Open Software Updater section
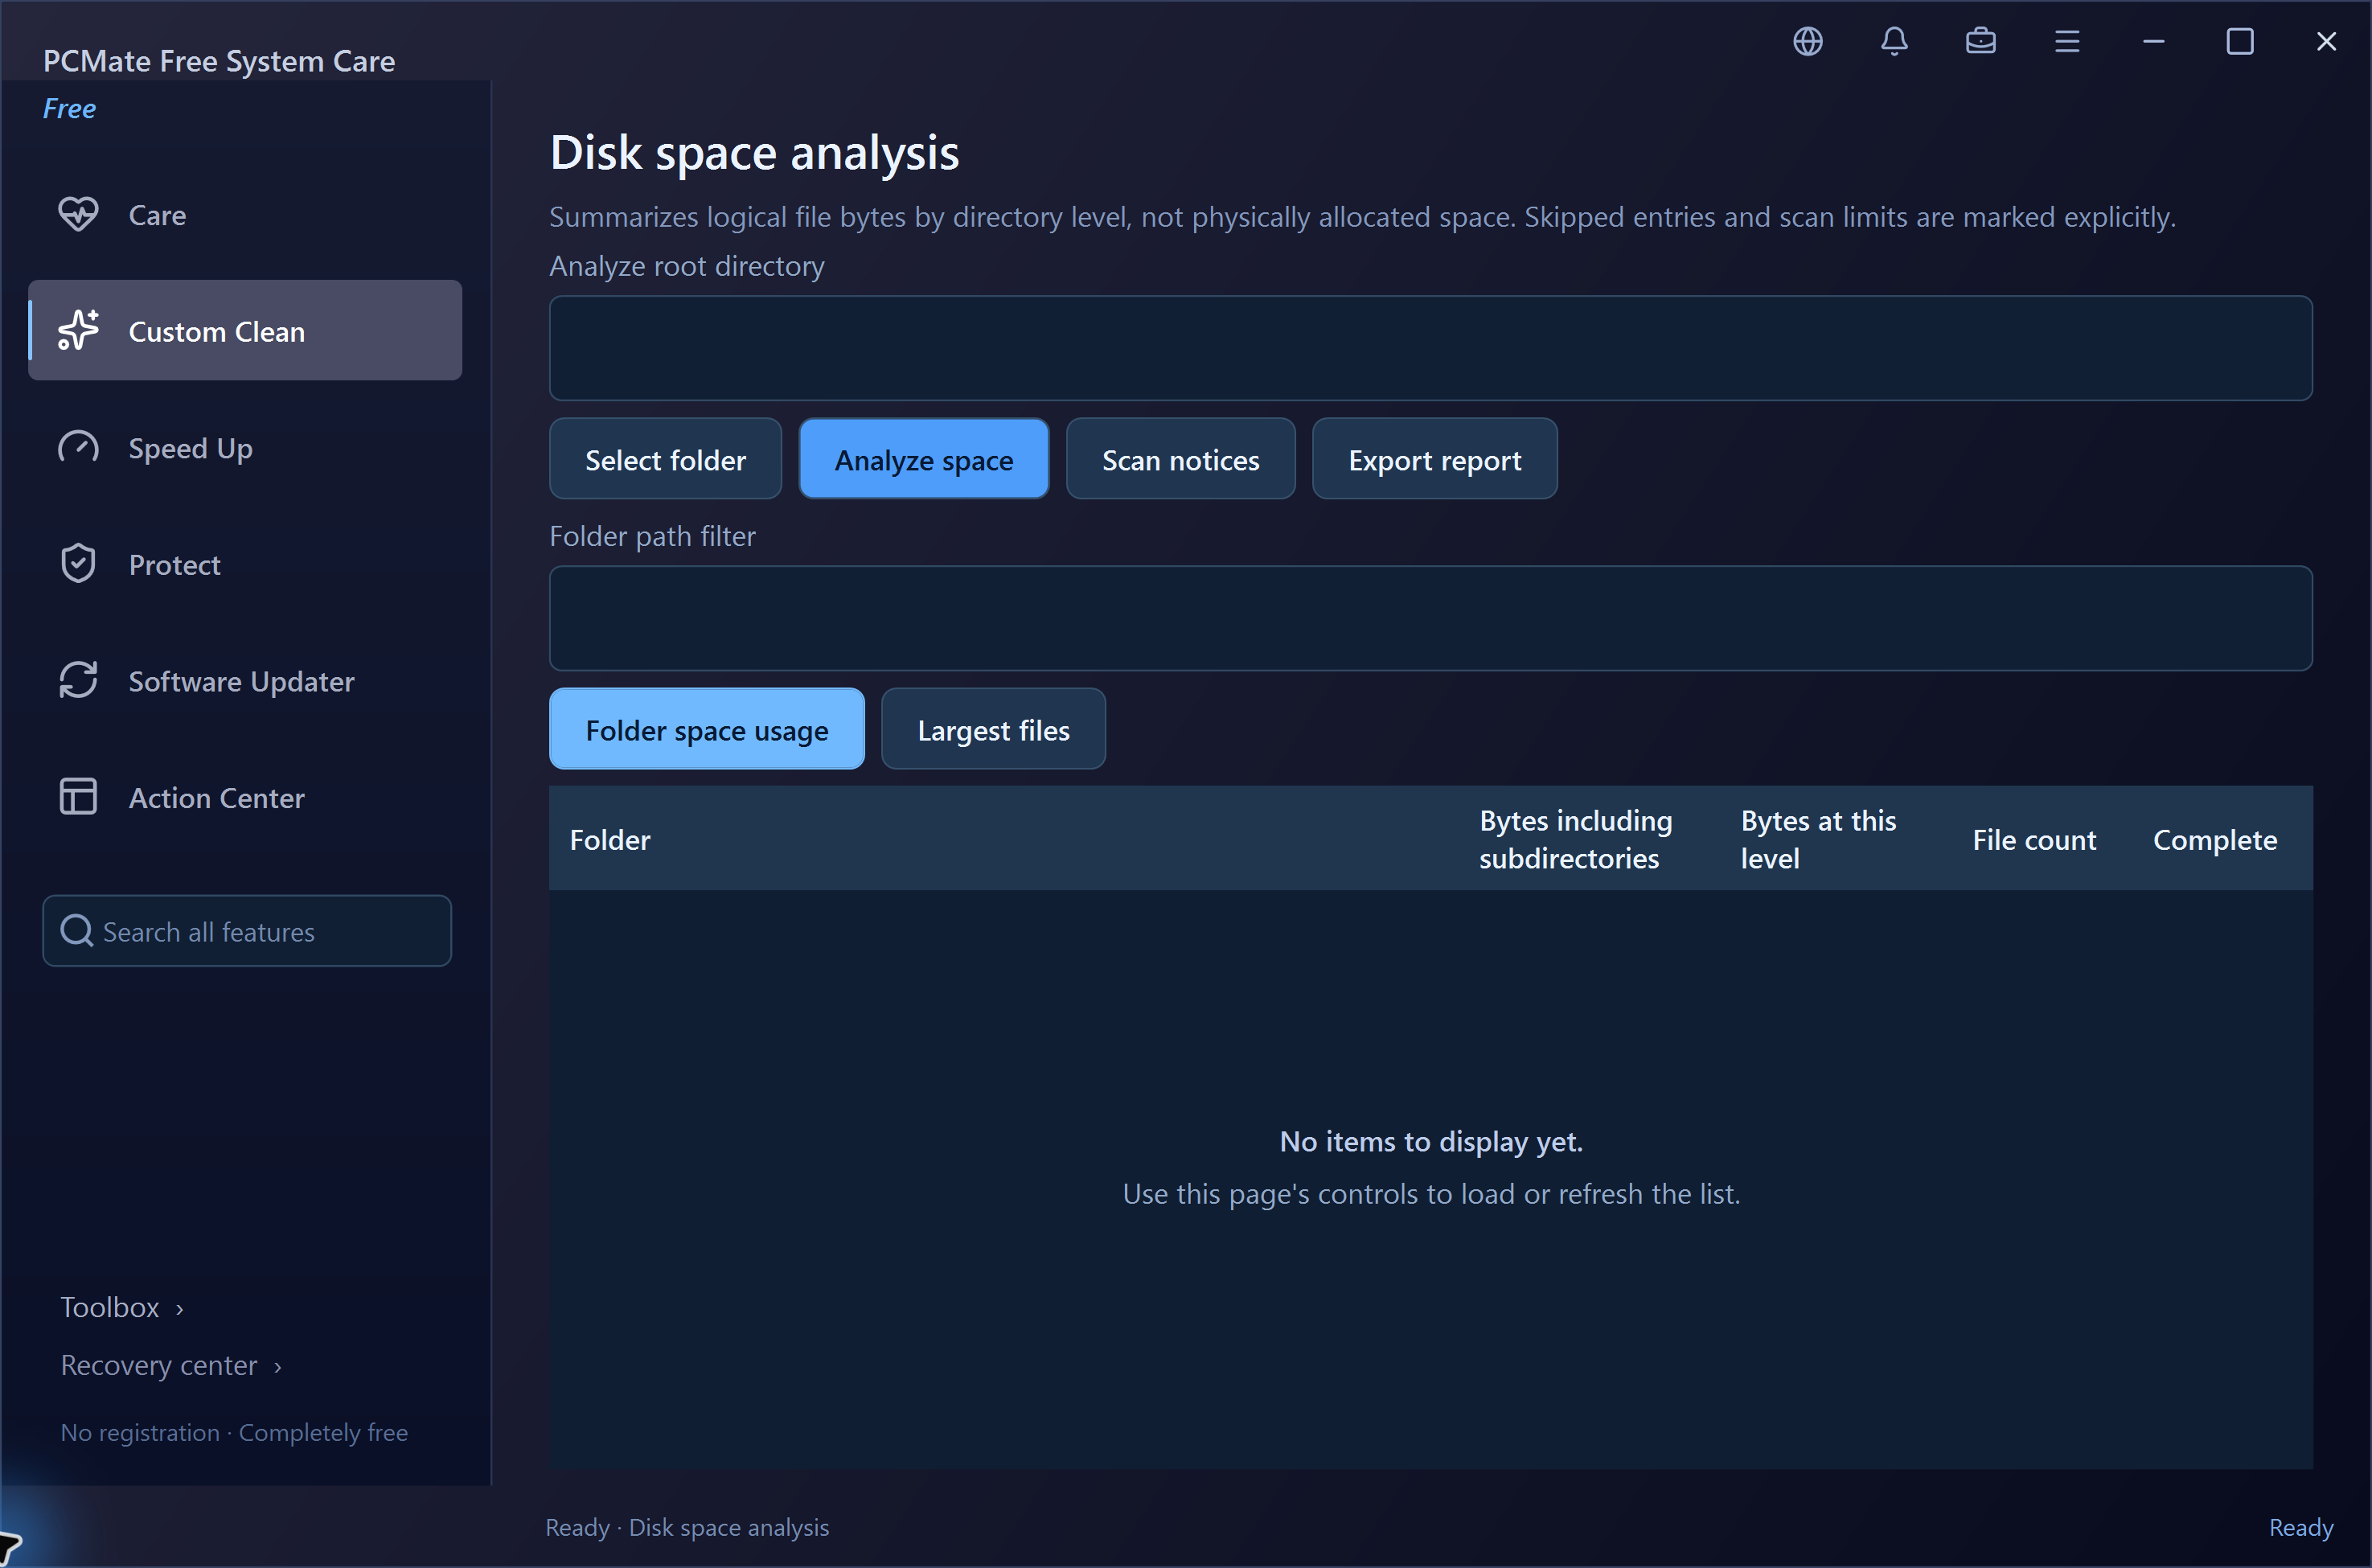2372x1568 pixels. (x=245, y=680)
